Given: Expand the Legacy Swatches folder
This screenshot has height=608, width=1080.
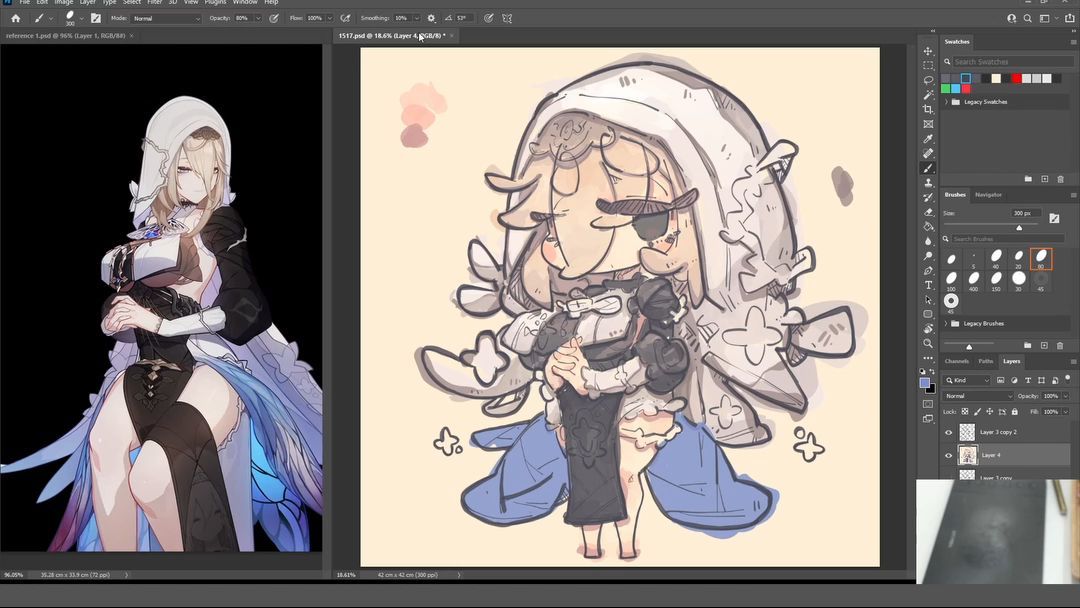Looking at the screenshot, I should (x=946, y=102).
